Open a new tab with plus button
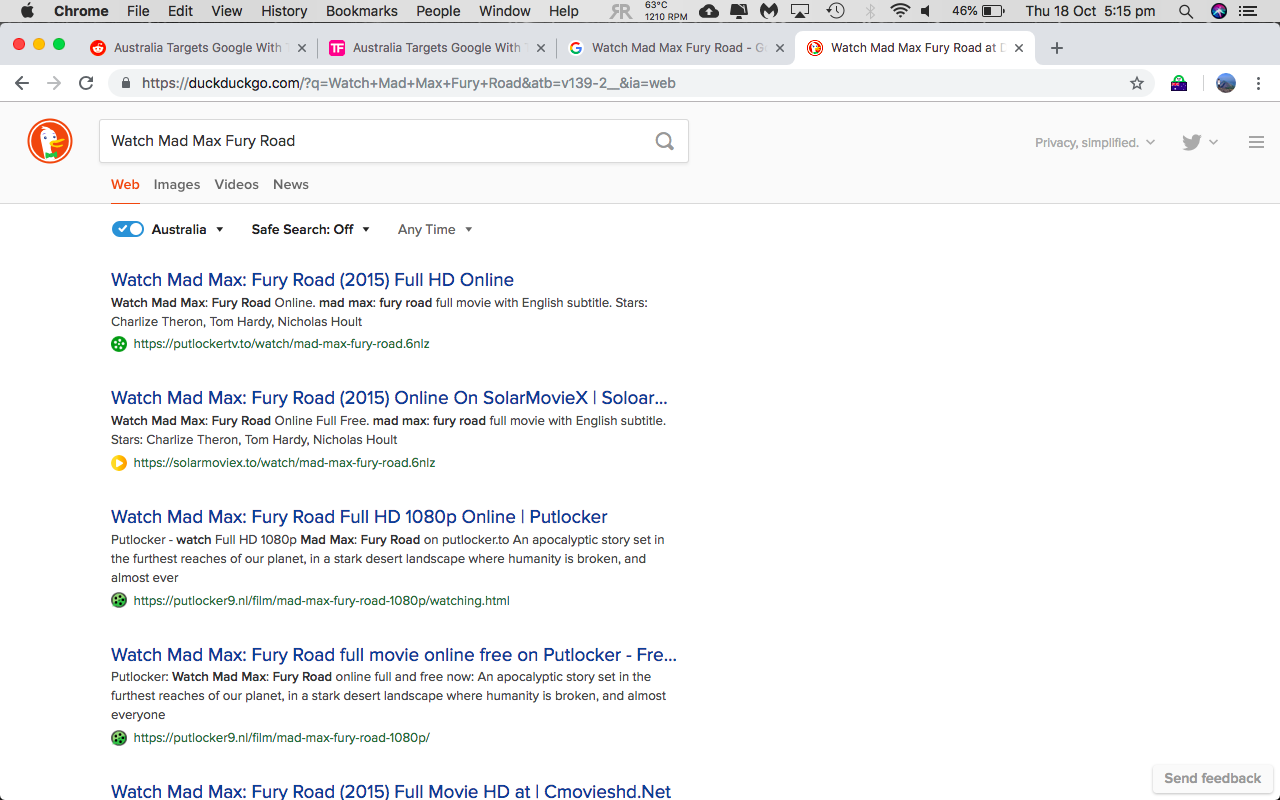1280x800 pixels. 1057,48
